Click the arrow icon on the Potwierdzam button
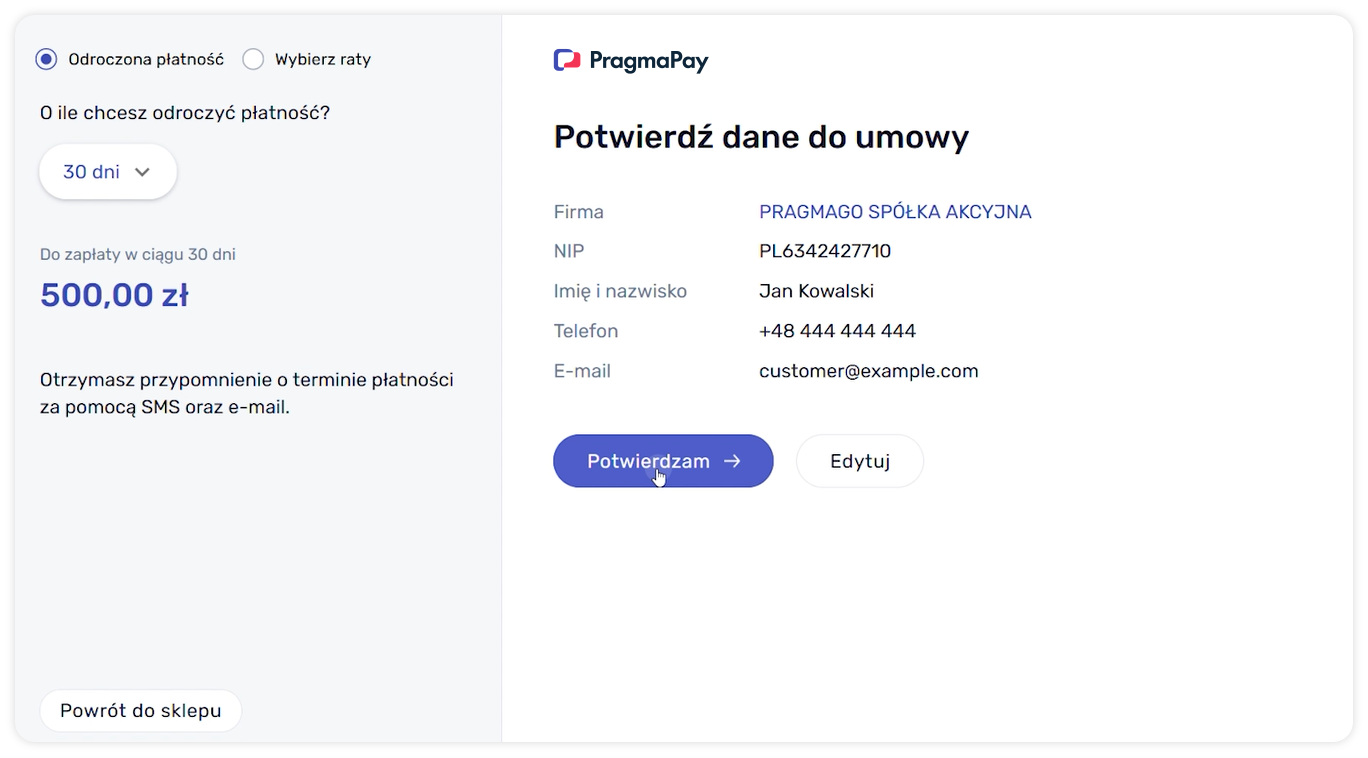Viewport: 1368px width, 758px height. point(732,461)
